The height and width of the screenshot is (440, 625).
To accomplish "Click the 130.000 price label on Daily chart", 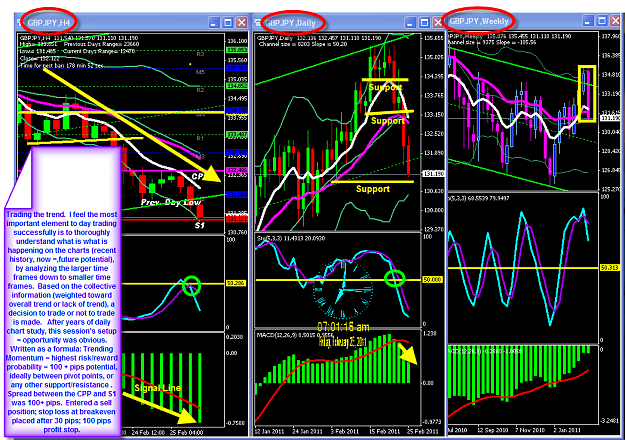I will pyautogui.click(x=434, y=210).
